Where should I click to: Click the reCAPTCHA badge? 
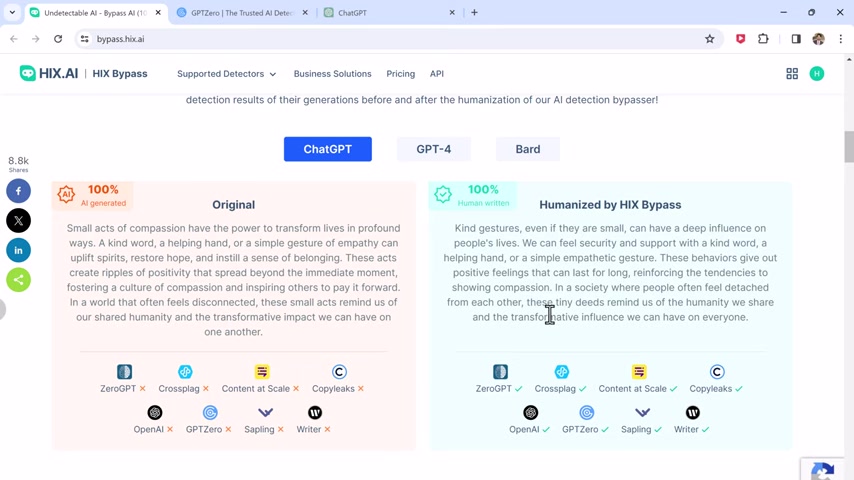[x=822, y=470]
